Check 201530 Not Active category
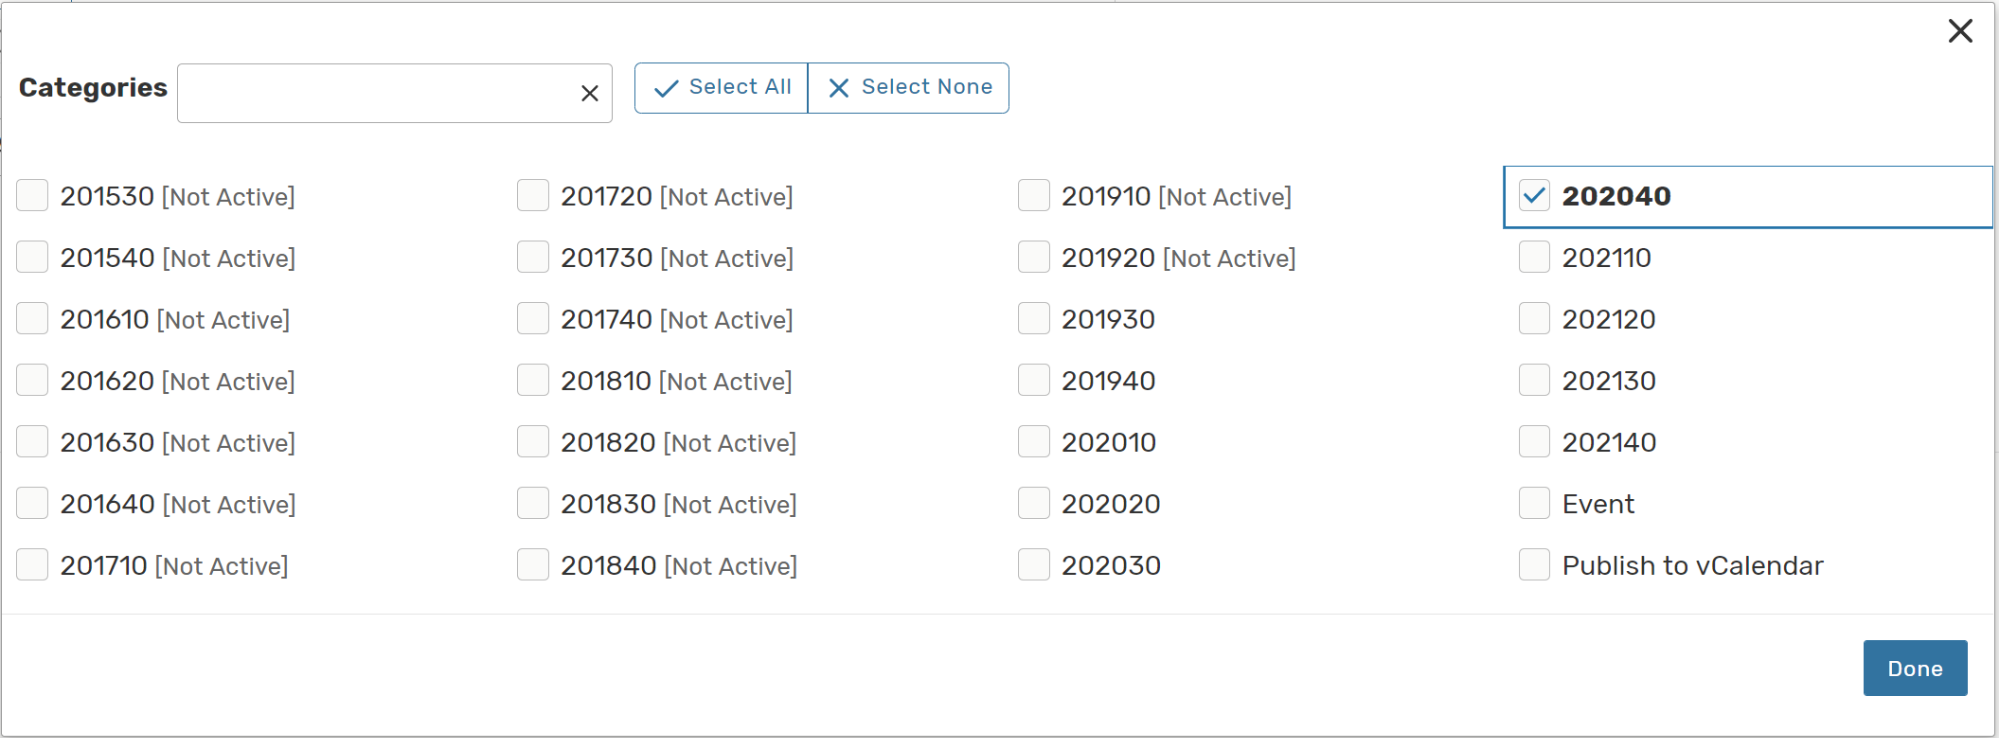Image resolution: width=1999 pixels, height=738 pixels. pyautogui.click(x=32, y=196)
